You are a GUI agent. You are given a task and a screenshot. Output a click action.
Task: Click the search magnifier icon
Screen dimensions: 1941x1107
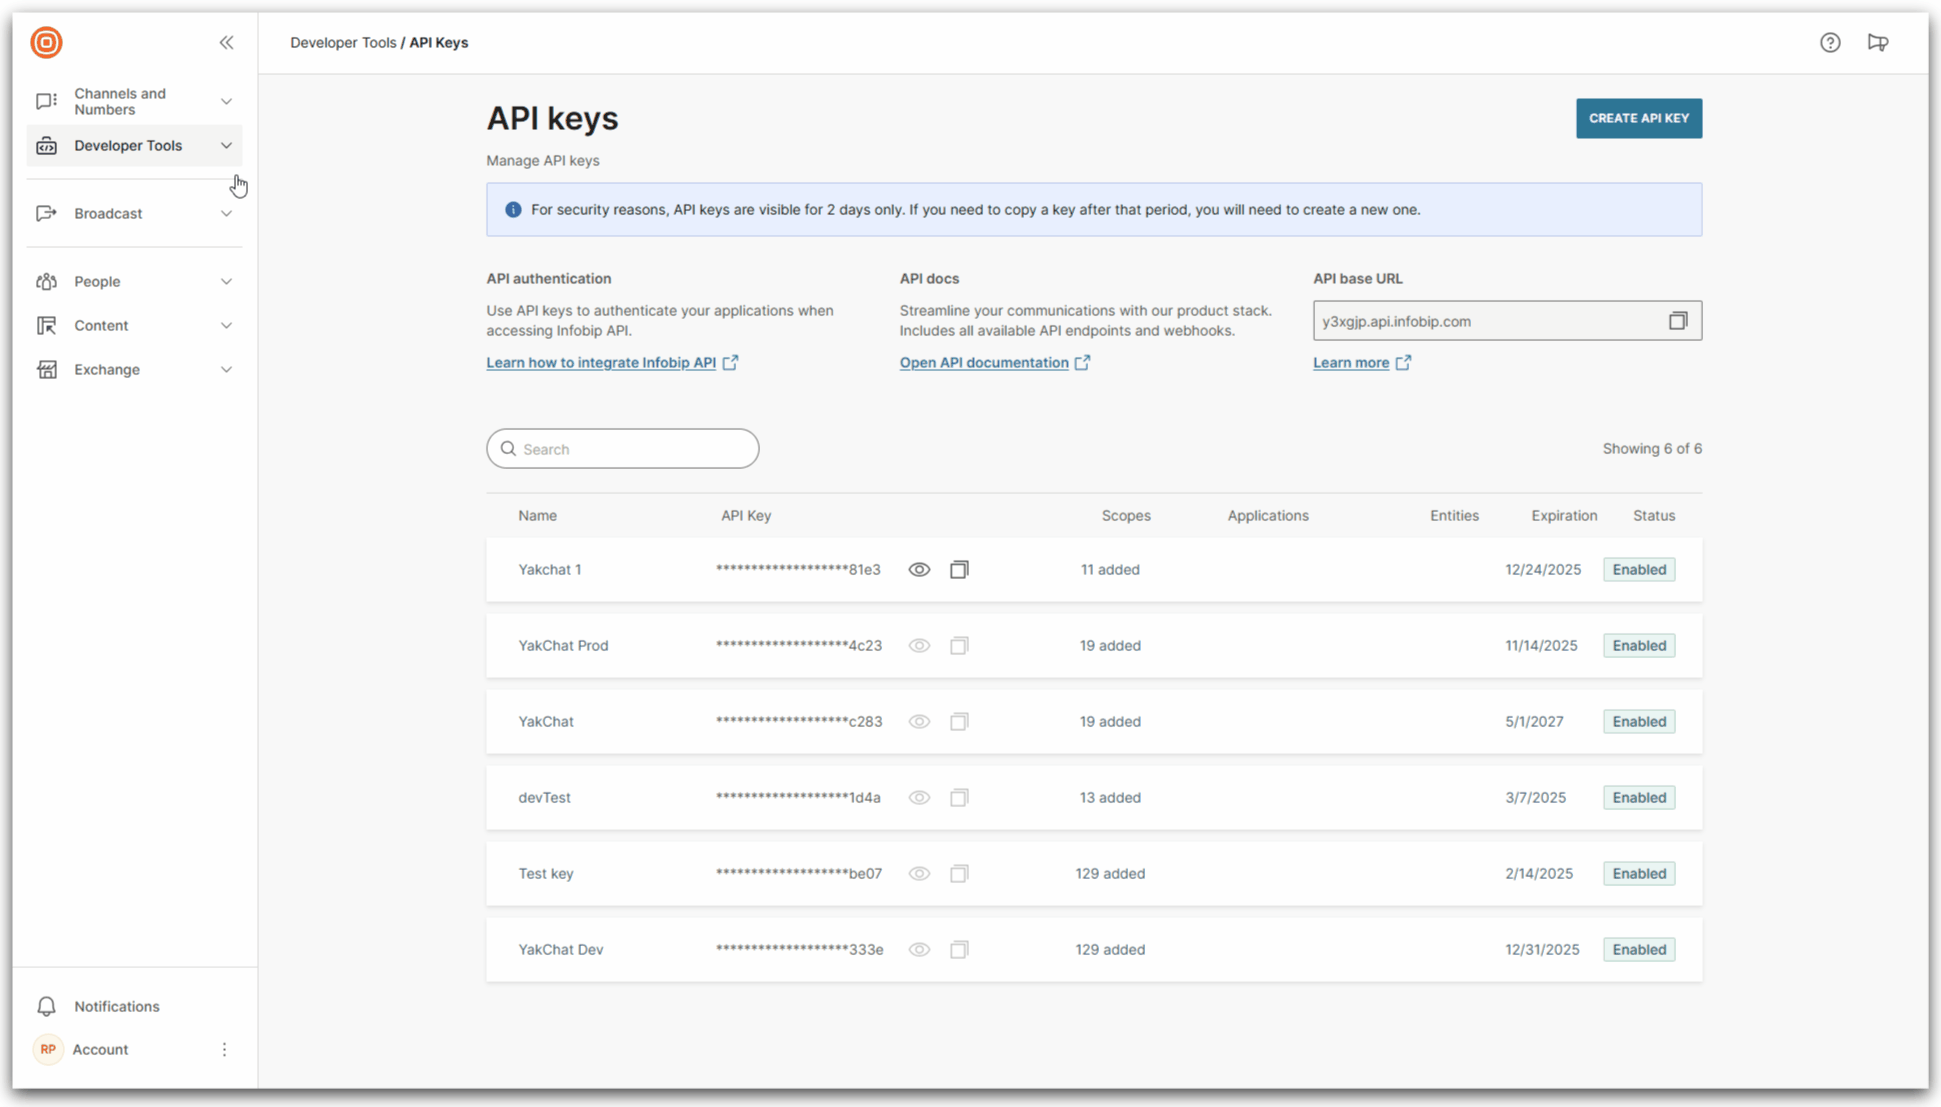[508, 449]
